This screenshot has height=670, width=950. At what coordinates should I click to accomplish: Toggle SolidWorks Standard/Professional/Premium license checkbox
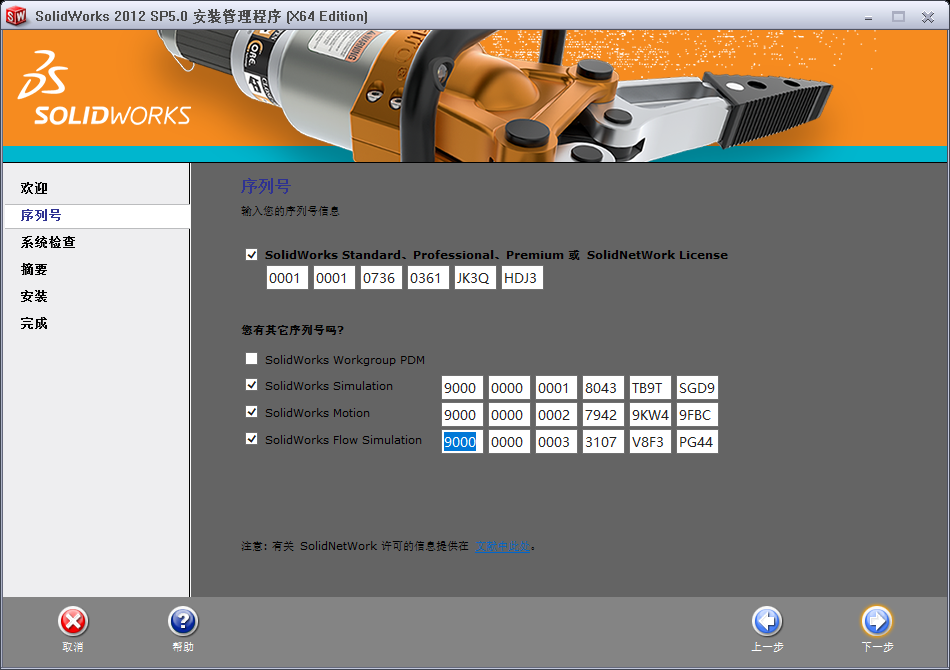[251, 254]
